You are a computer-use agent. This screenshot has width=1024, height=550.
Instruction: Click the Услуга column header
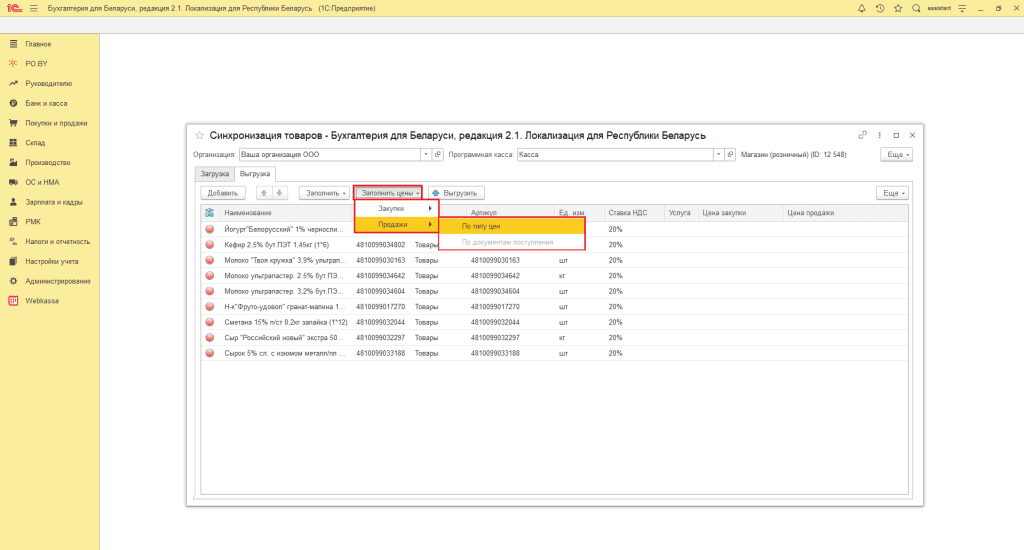680,212
